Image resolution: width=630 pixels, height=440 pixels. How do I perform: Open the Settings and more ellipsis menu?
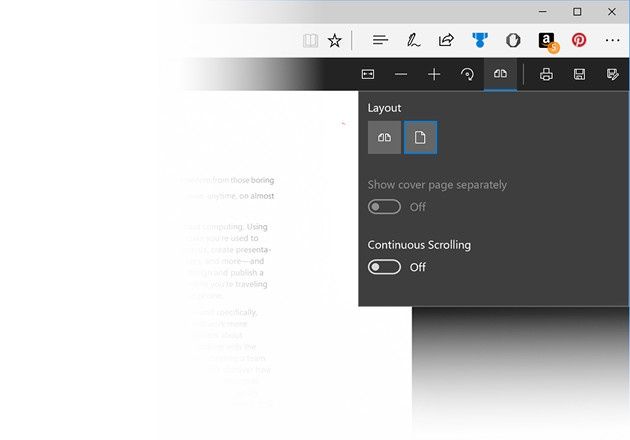tap(612, 40)
